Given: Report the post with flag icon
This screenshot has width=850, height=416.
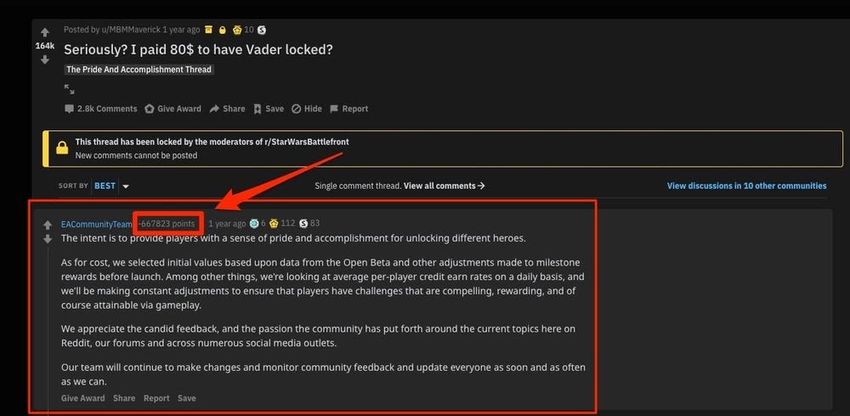Looking at the screenshot, I should tap(349, 108).
